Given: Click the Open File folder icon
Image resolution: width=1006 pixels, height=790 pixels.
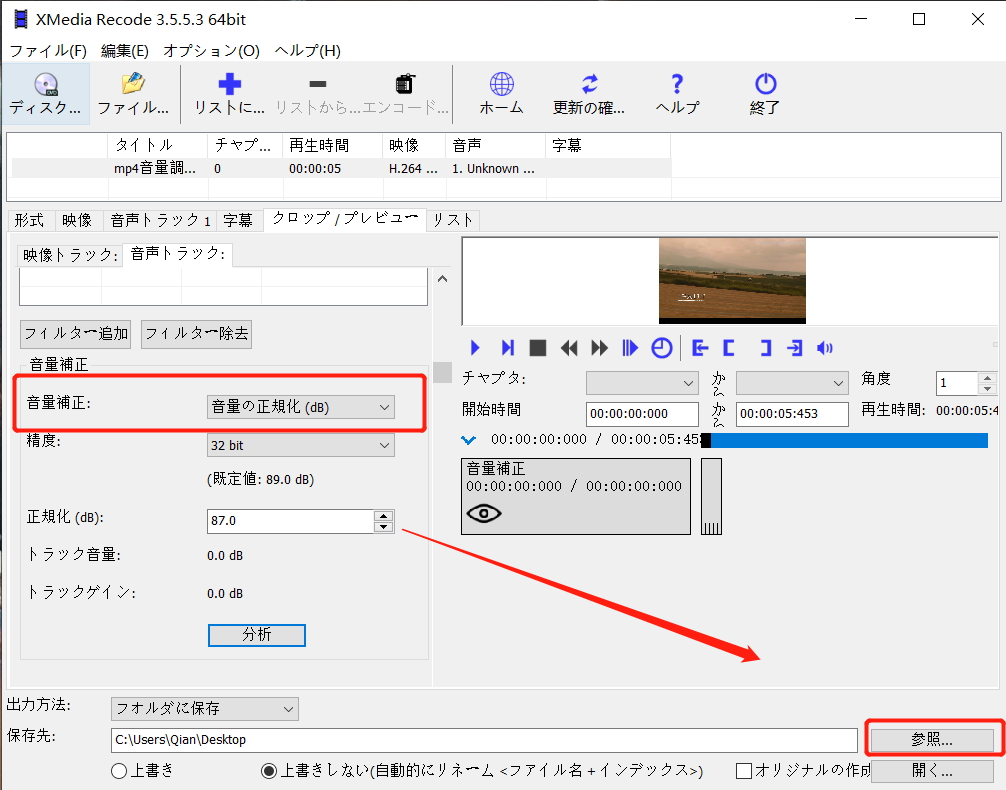Looking at the screenshot, I should click(132, 86).
